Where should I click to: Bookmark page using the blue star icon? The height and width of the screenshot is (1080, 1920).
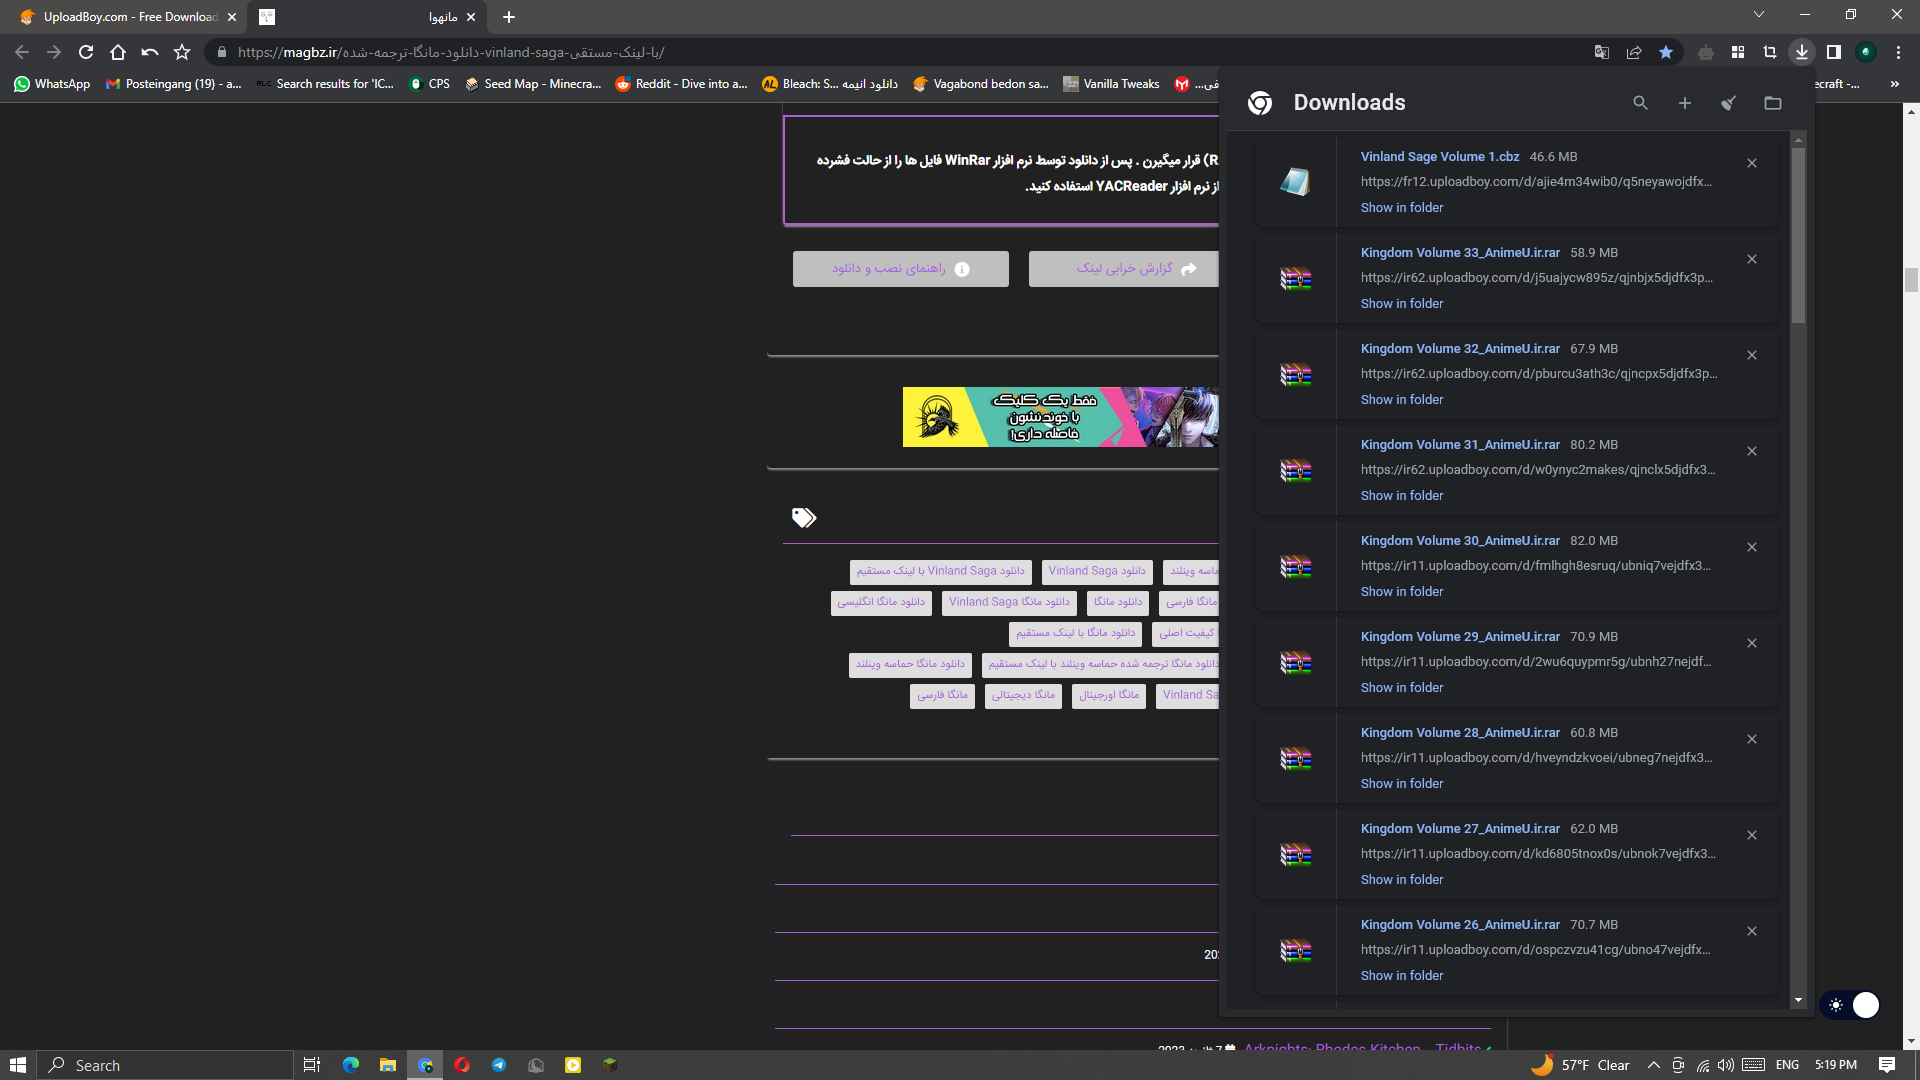click(1666, 52)
